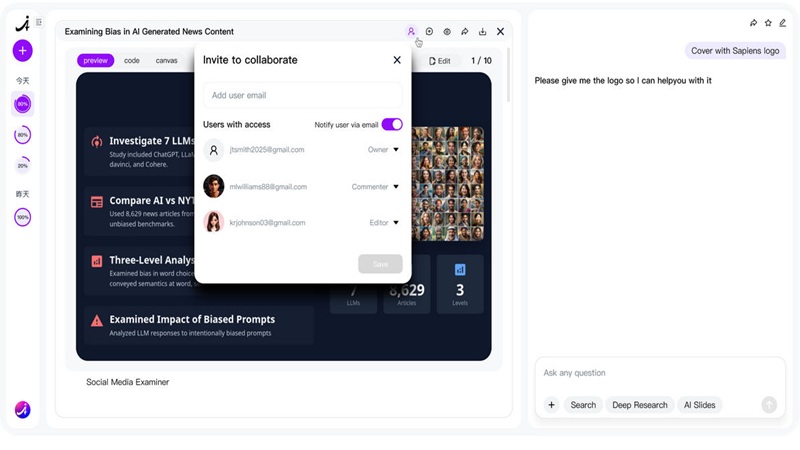The height and width of the screenshot is (450, 800).
Task: Click the pencil edit icon in chat panel
Action: click(782, 22)
